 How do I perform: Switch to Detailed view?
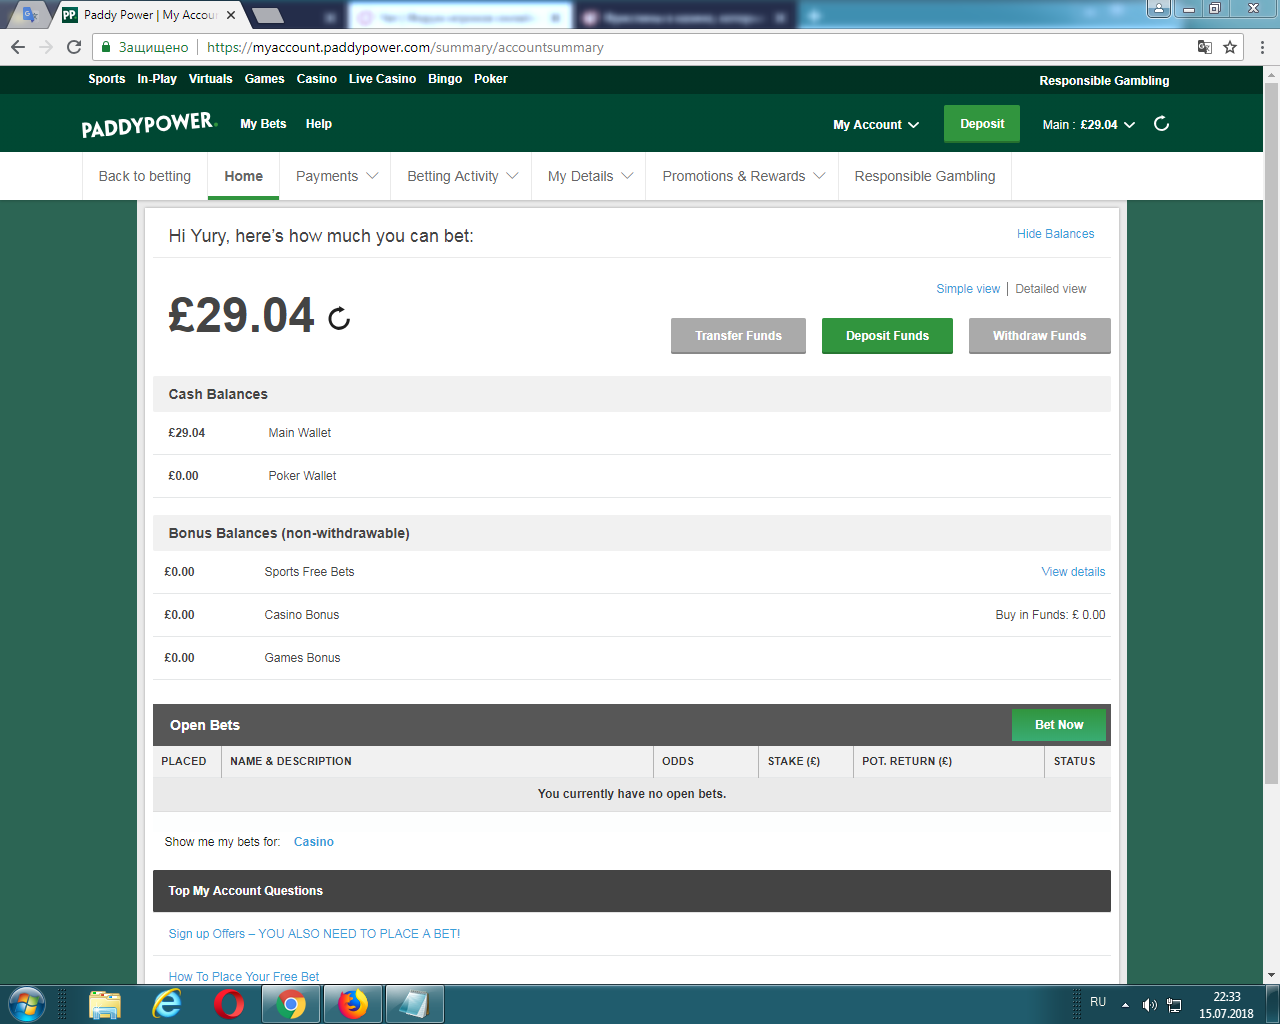[1051, 289]
